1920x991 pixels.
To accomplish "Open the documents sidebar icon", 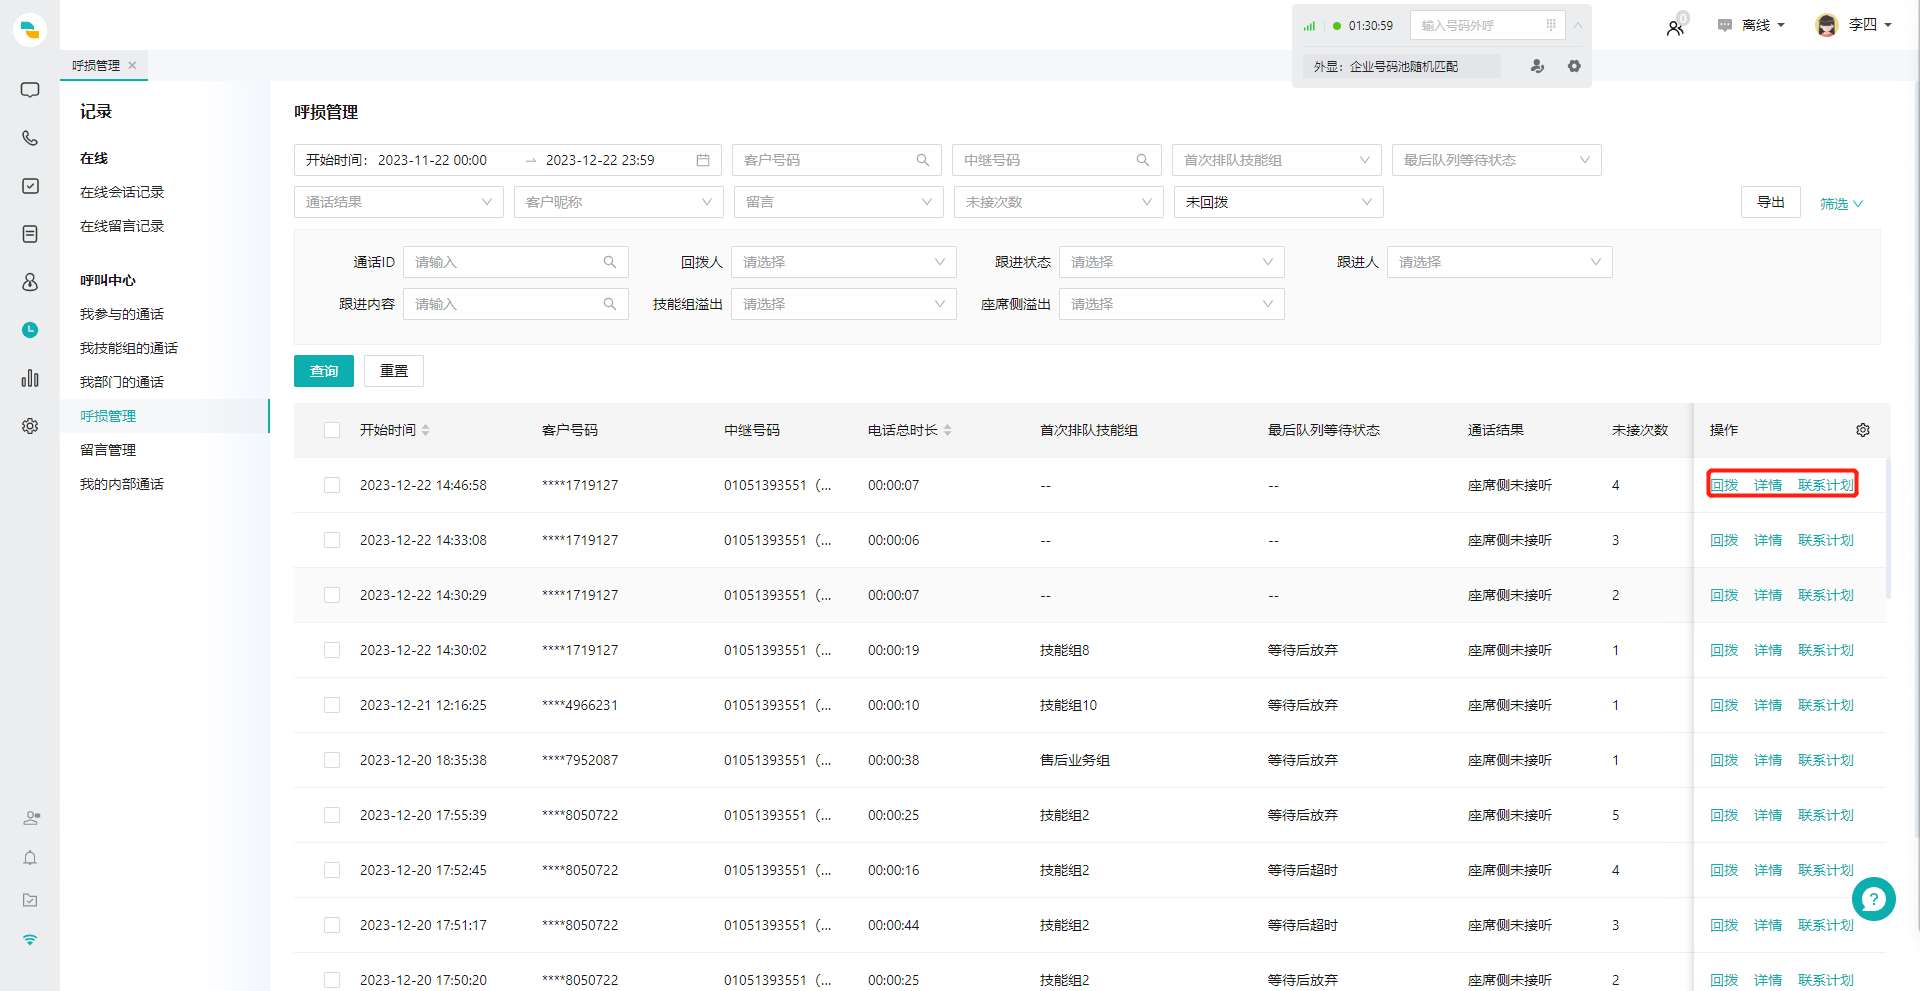I will click(30, 234).
